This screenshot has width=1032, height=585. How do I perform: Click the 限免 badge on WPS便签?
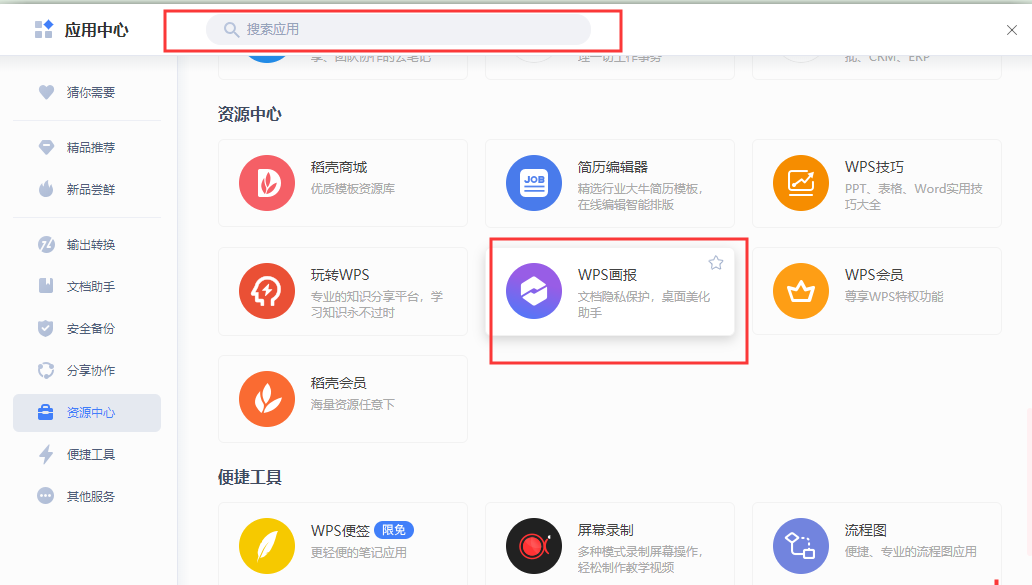(394, 530)
